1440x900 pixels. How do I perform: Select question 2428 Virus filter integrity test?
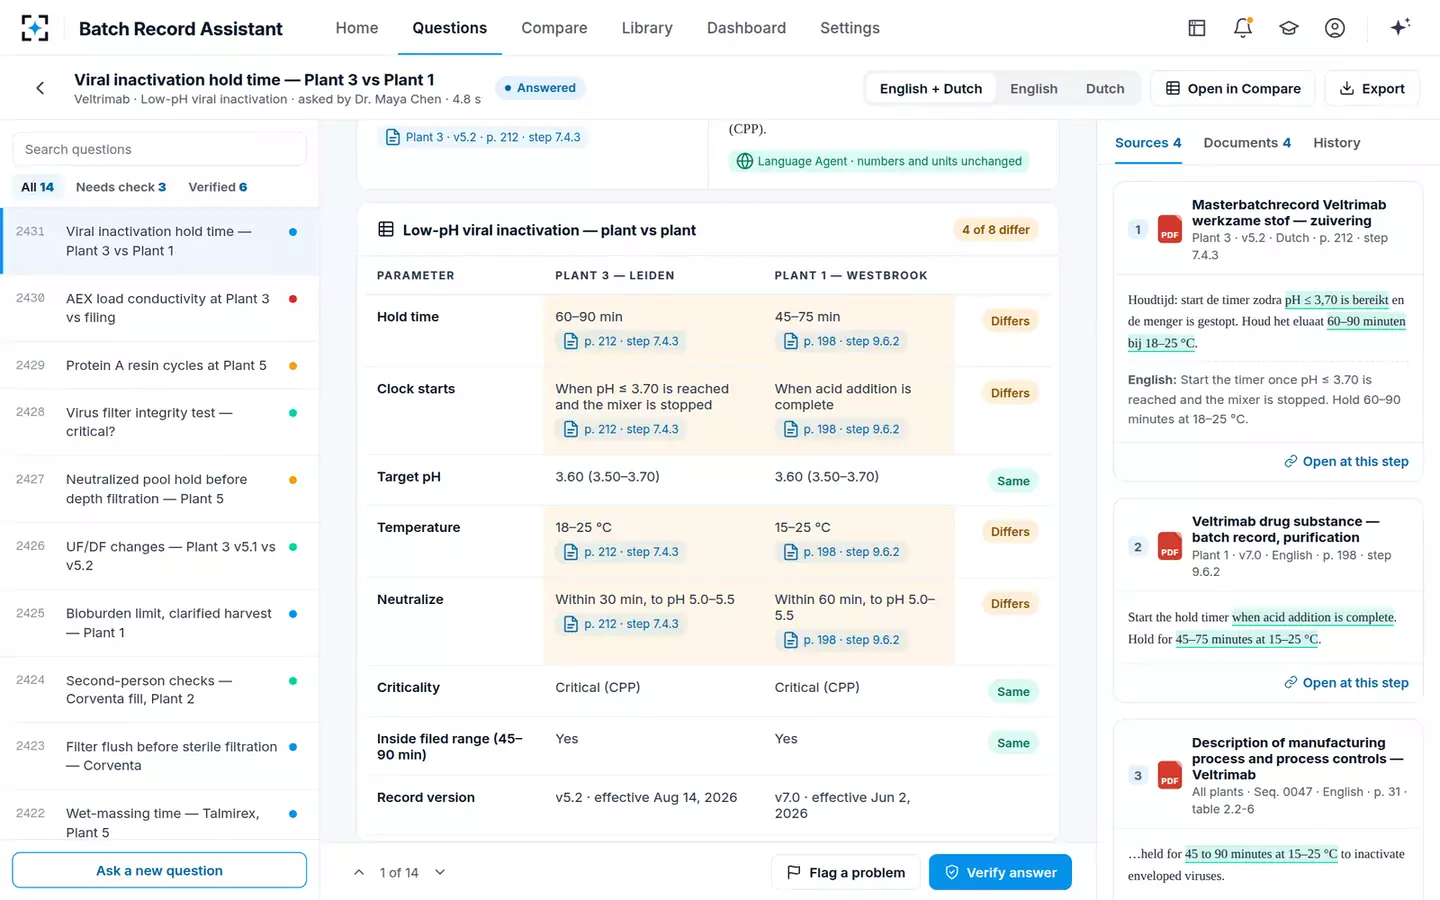coord(160,422)
